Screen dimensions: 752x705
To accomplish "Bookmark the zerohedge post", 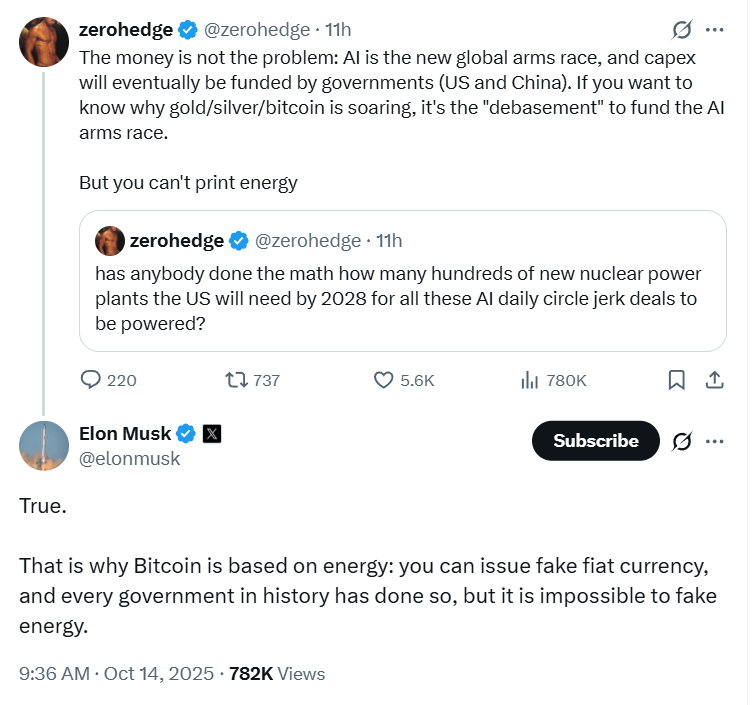I will point(677,380).
